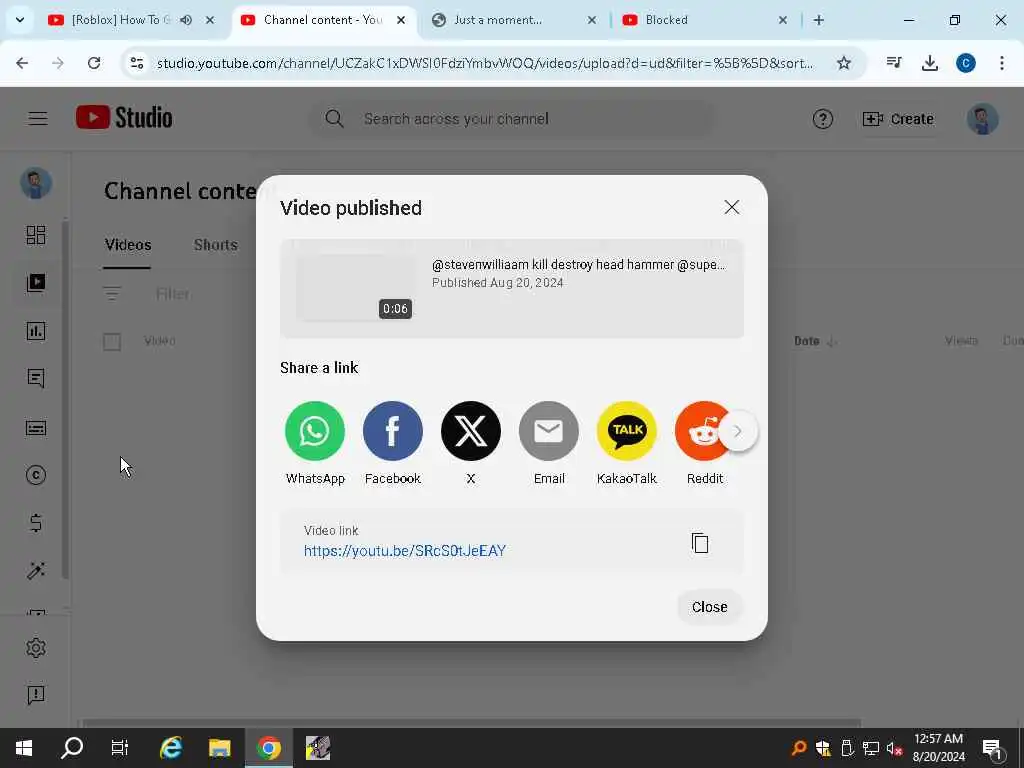Share video link via WhatsApp icon
The height and width of the screenshot is (768, 1024).
tap(315, 431)
